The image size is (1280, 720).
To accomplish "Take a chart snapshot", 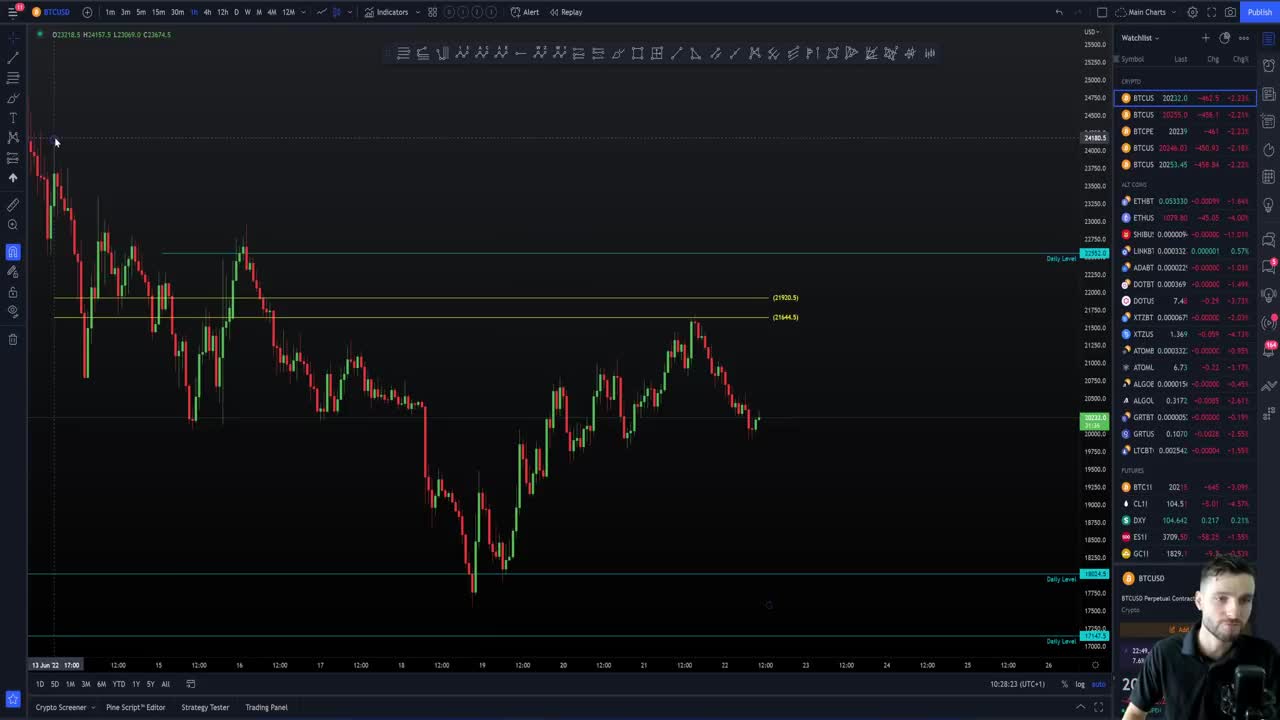I will point(1231,12).
